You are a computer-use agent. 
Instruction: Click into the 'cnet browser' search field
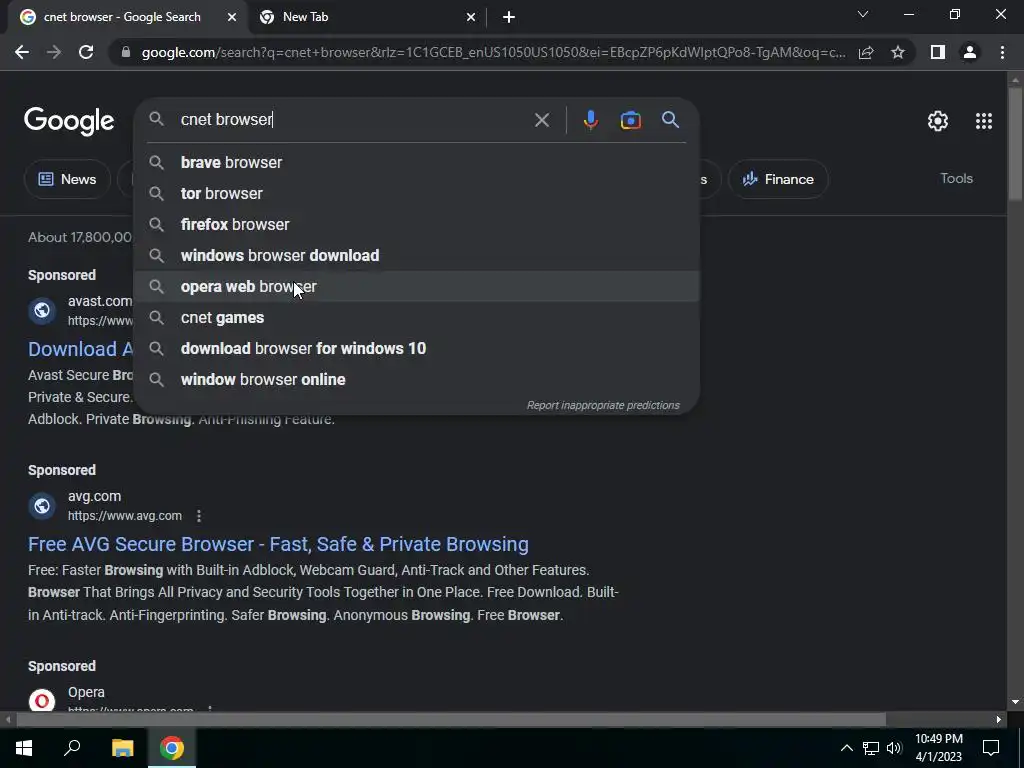[x=353, y=120]
